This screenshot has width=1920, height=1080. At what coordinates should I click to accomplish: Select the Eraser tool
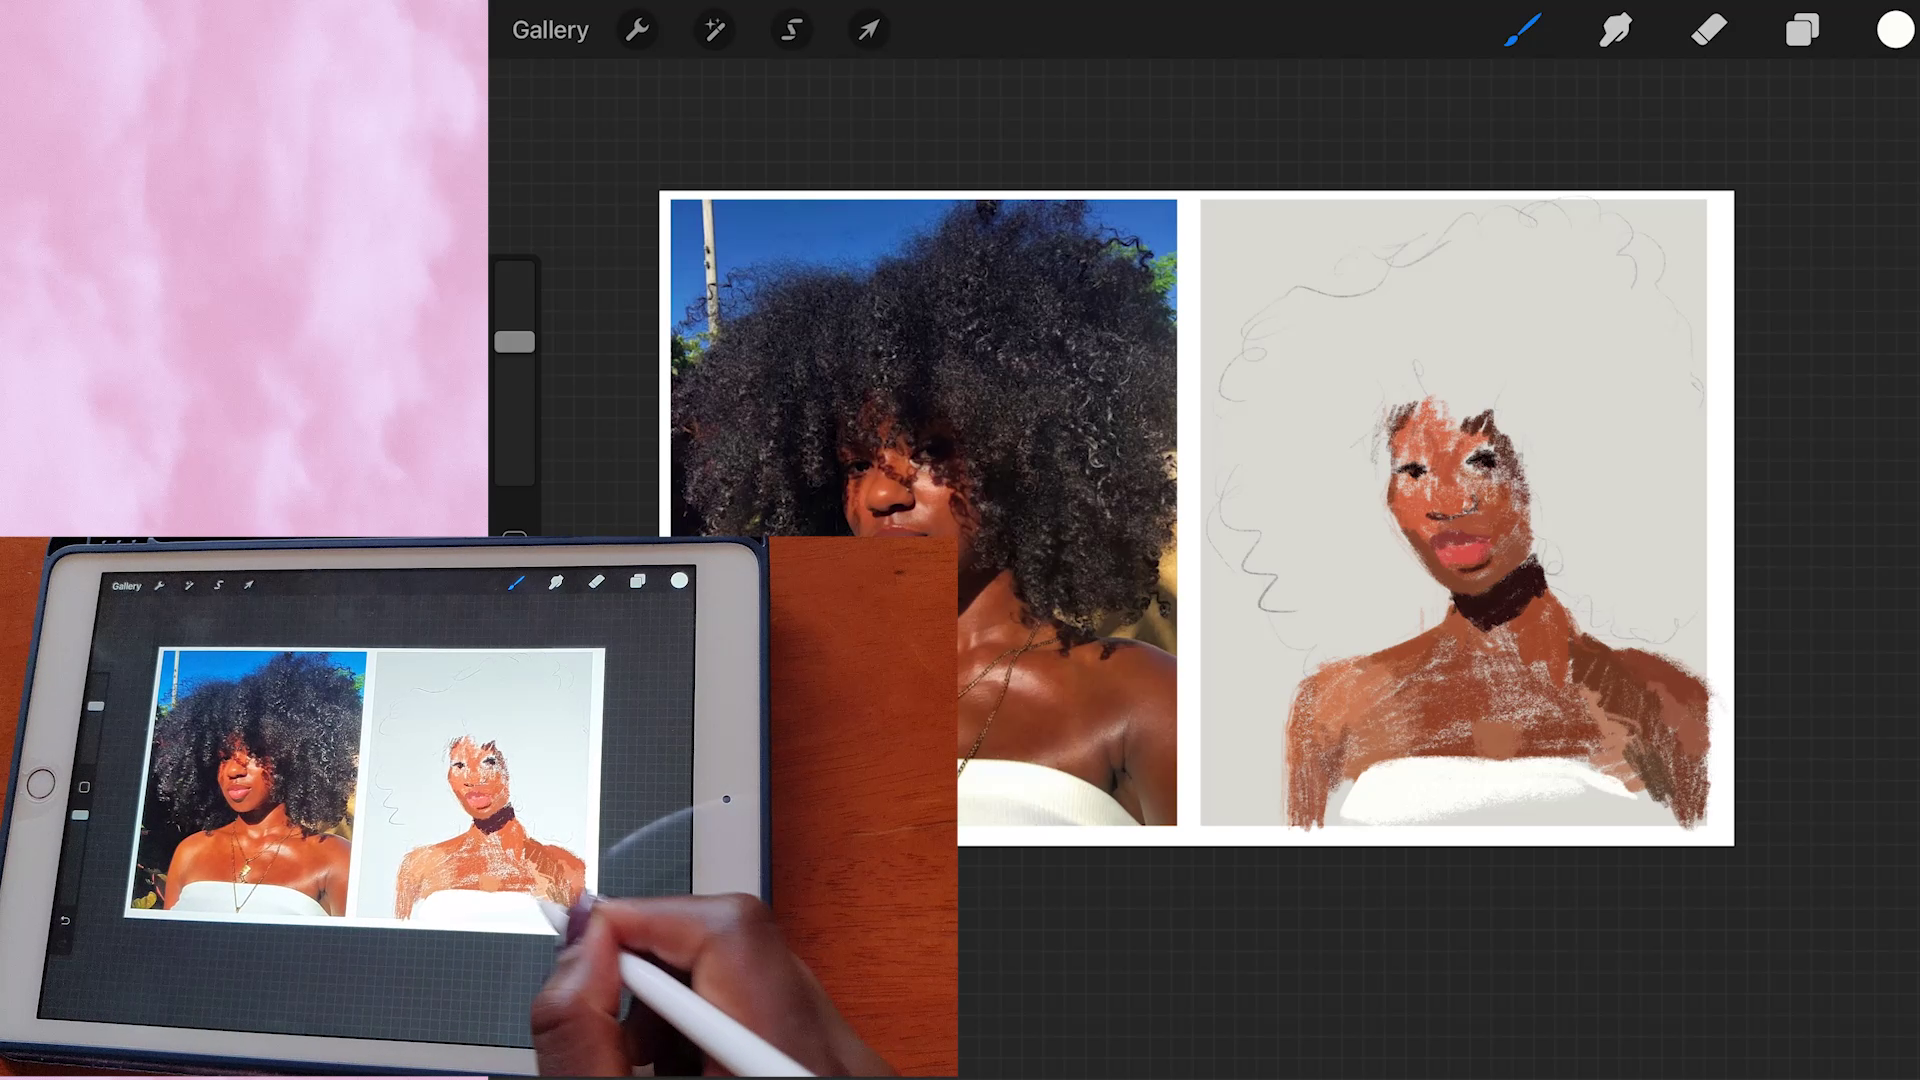pyautogui.click(x=1708, y=30)
